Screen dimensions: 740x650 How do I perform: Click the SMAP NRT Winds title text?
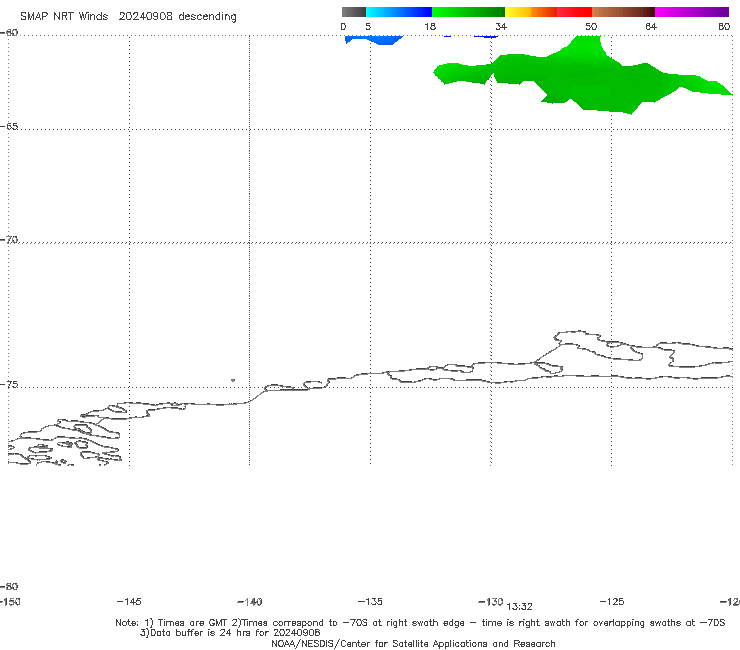(x=64, y=17)
